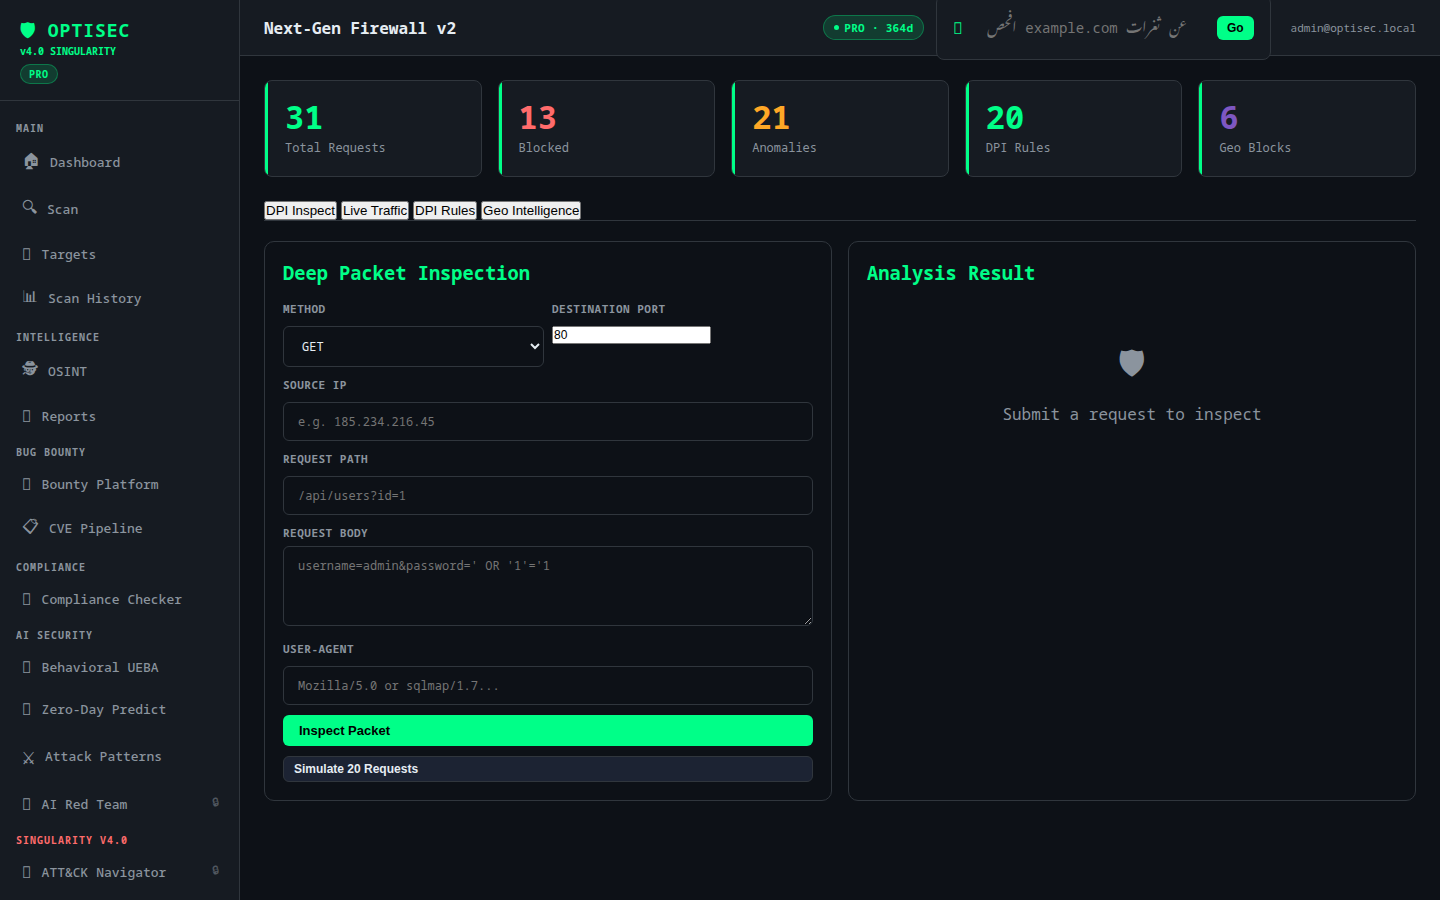This screenshot has width=1440, height=900.
Task: Click the icon left of the search box
Action: click(x=958, y=28)
